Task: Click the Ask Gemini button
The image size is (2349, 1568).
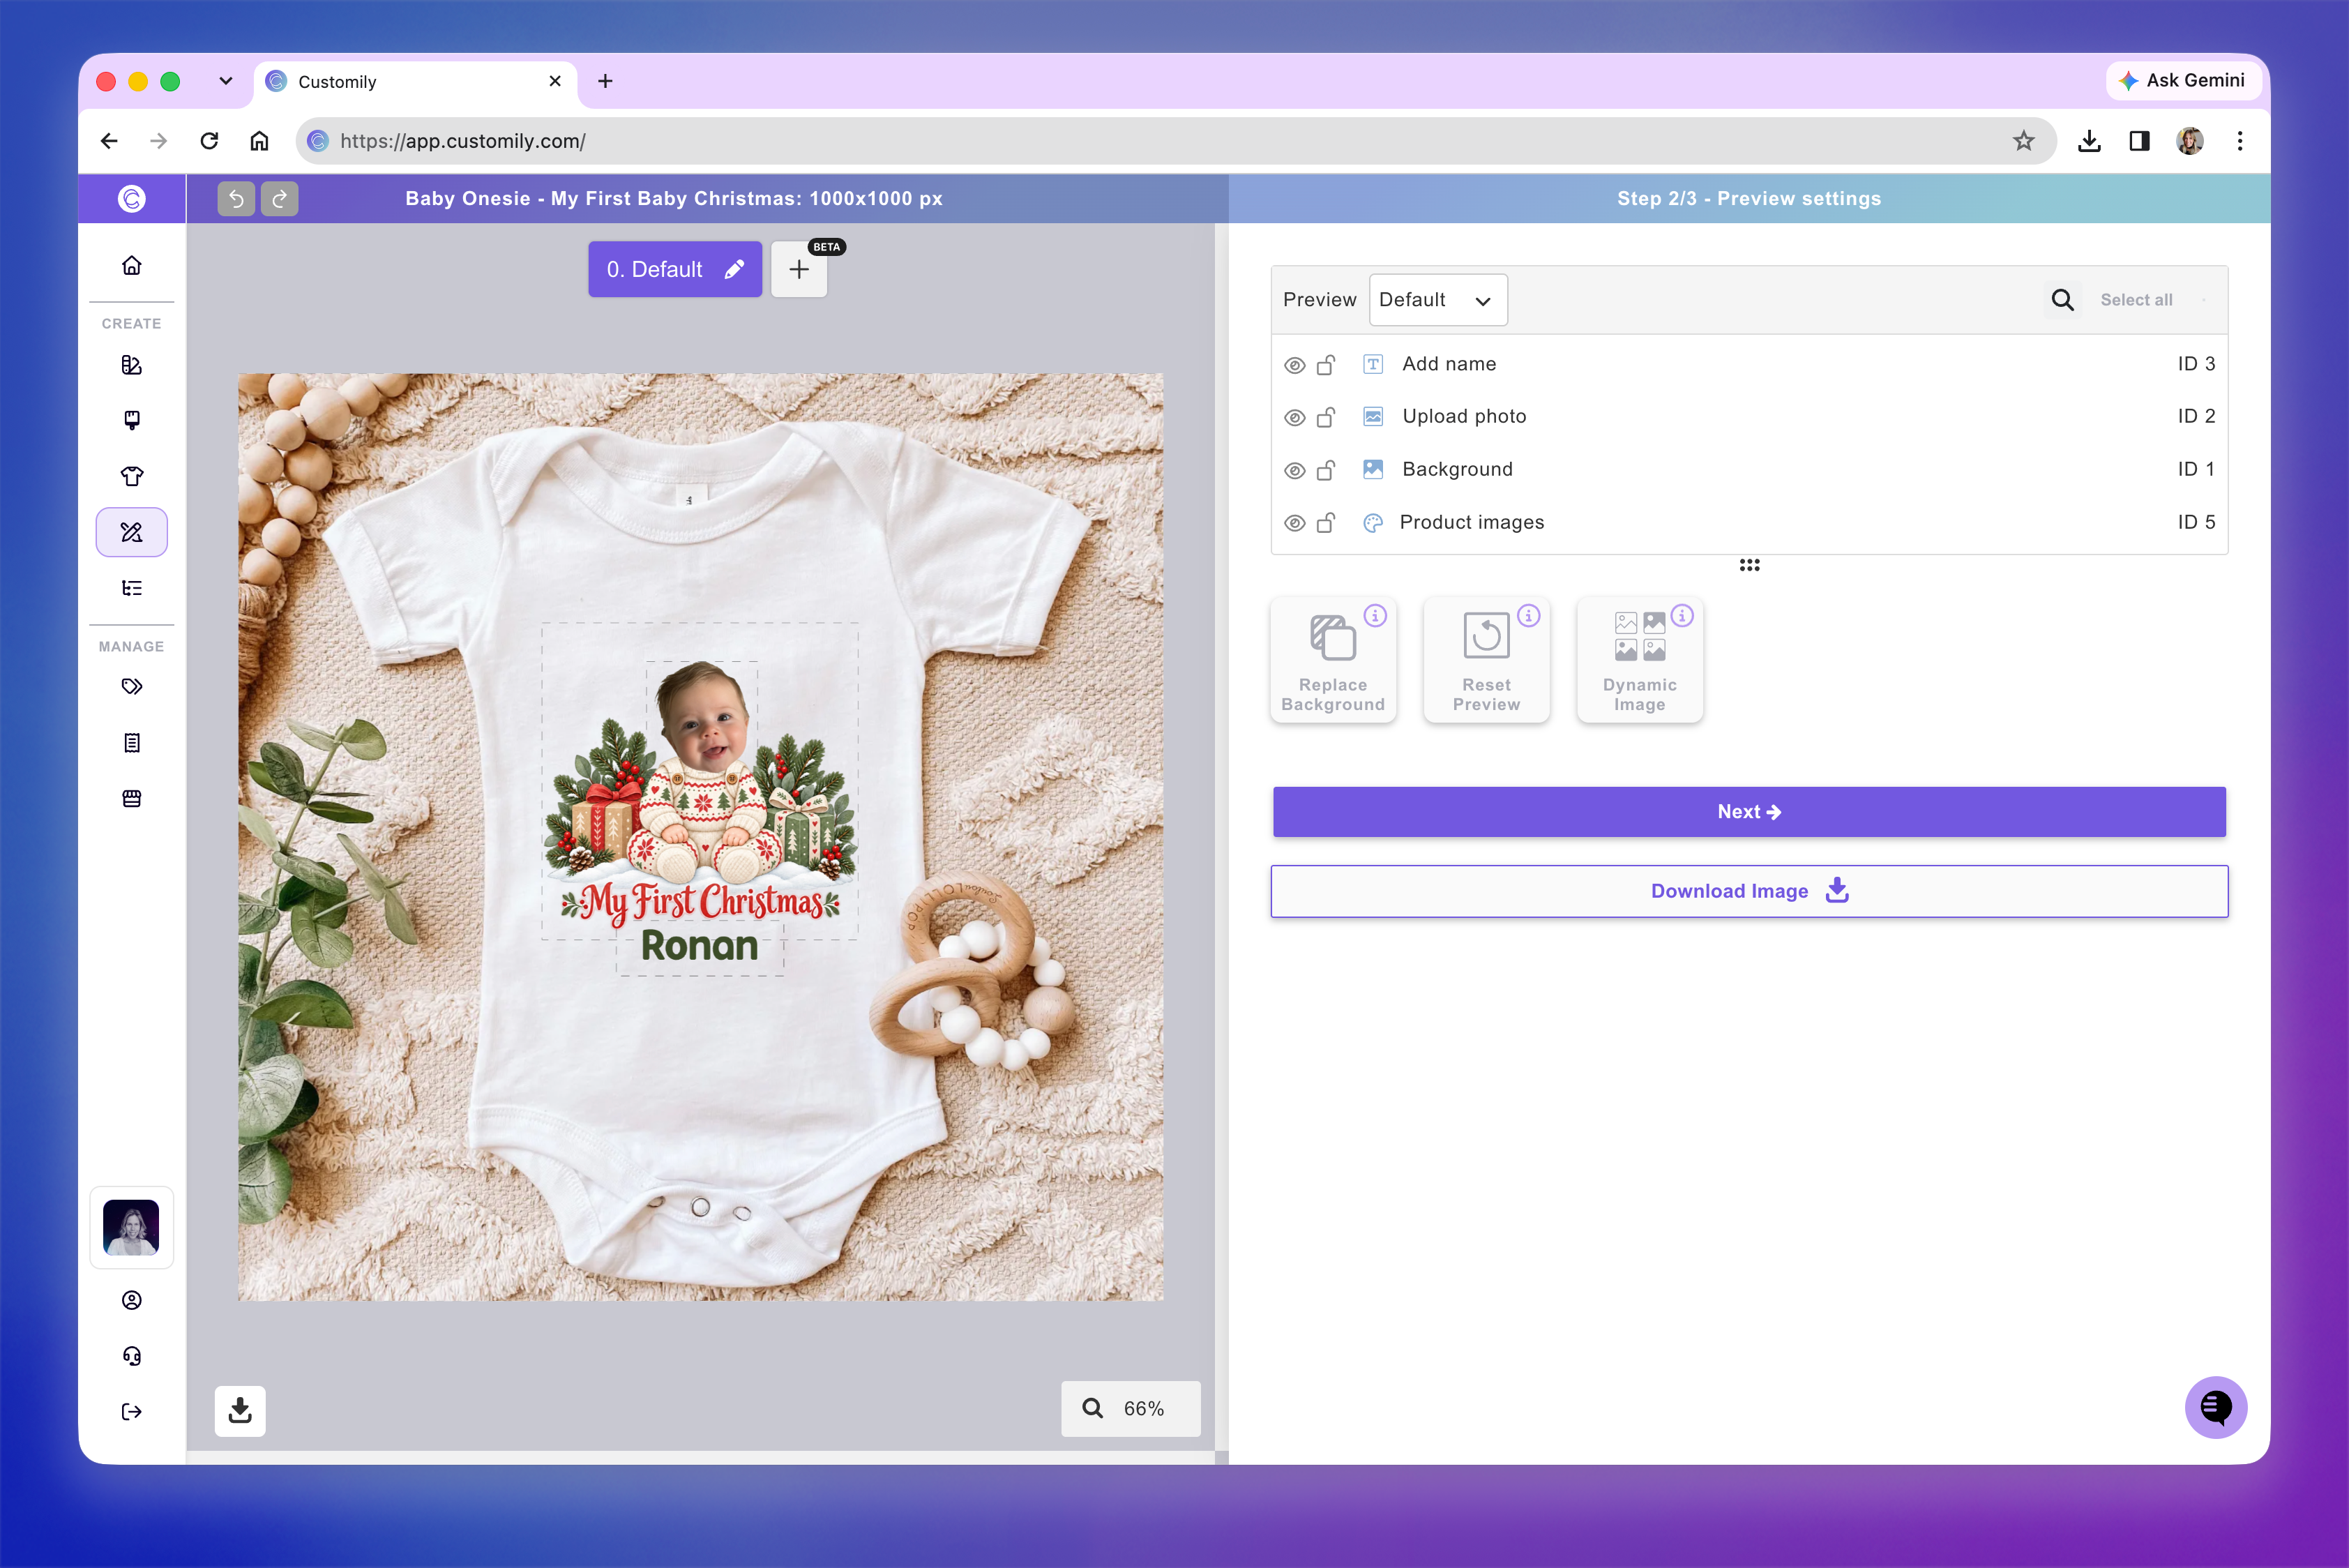Action: click(2183, 80)
